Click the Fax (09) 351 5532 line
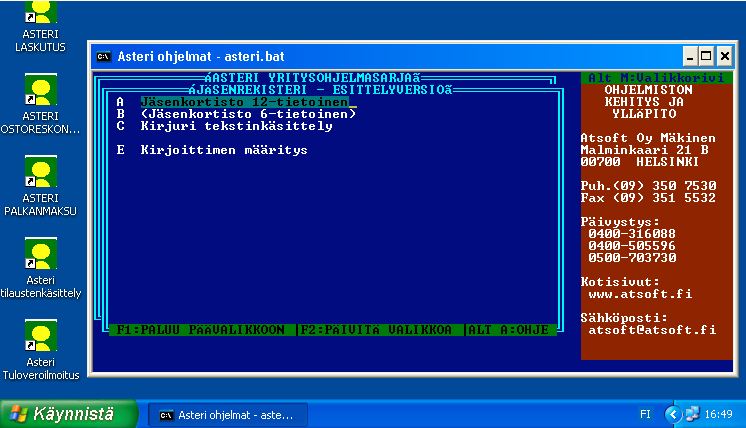 point(648,198)
